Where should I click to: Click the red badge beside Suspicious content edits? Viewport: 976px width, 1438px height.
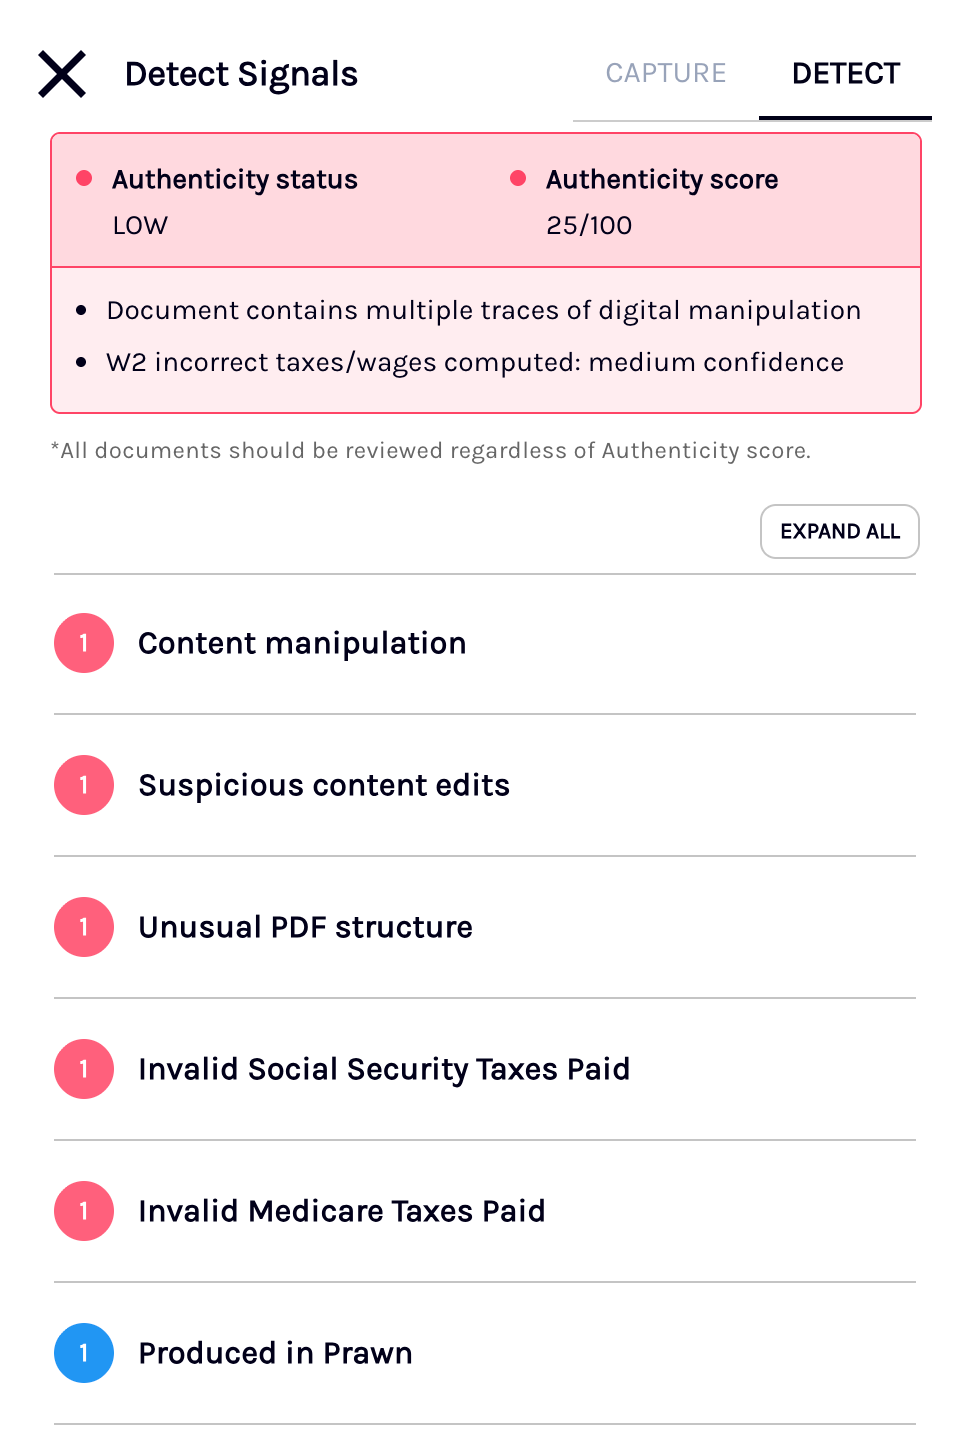84,785
